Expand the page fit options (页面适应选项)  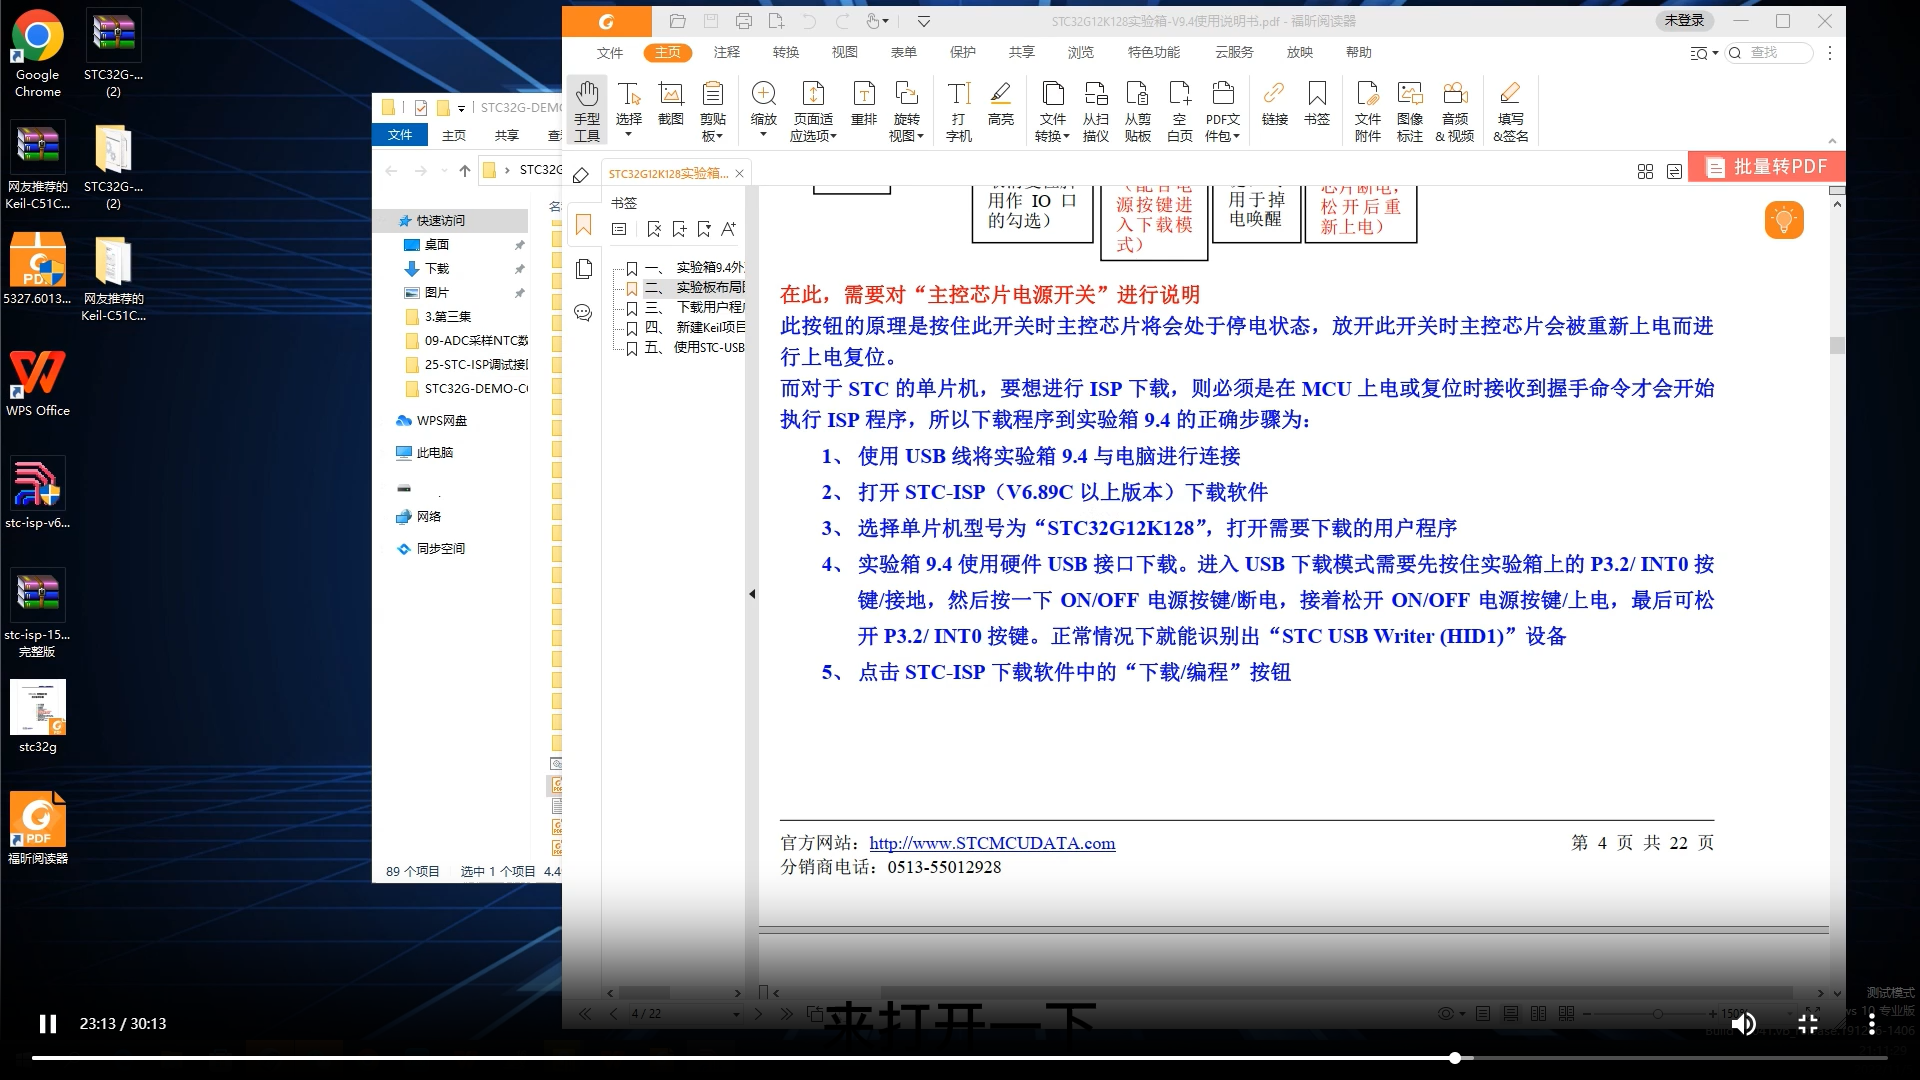pyautogui.click(x=814, y=110)
